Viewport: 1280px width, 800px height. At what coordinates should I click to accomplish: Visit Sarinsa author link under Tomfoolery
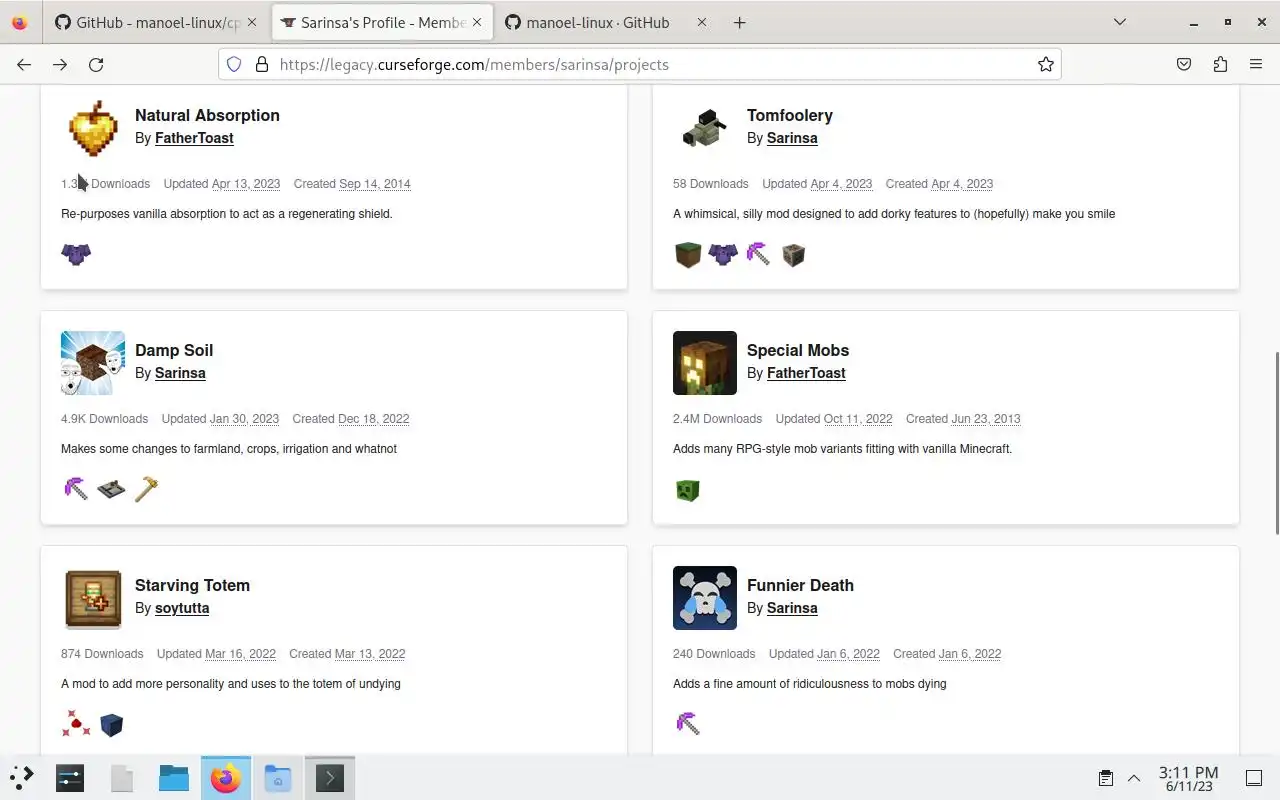point(792,138)
